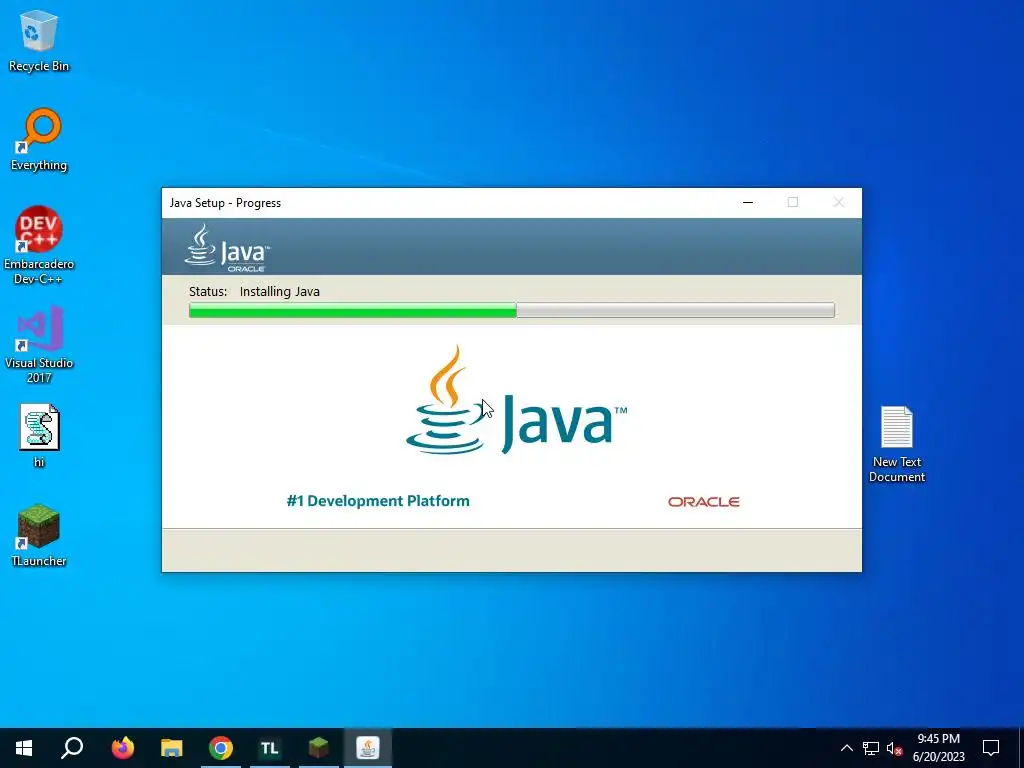This screenshot has height=768, width=1024.
Task: Select the Embarcadero Dev-C++ desktop shortcut
Action: point(39,246)
